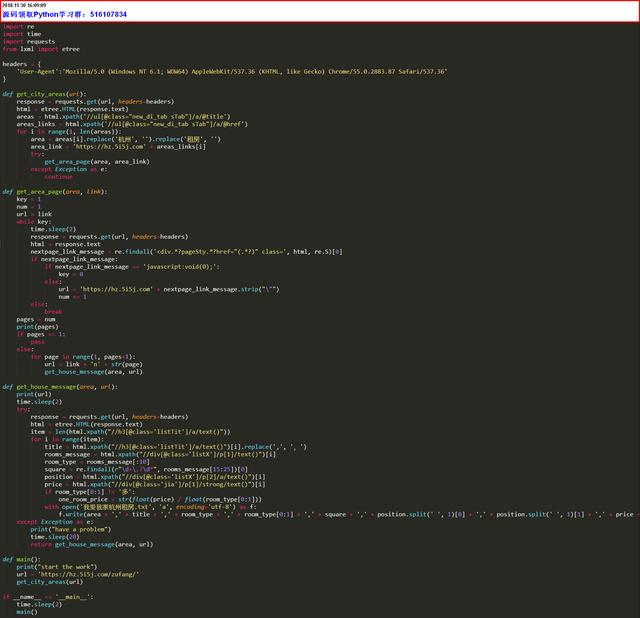Click the 'square = re.findall' line
Screen dimensions: 640x618
tap(146, 469)
